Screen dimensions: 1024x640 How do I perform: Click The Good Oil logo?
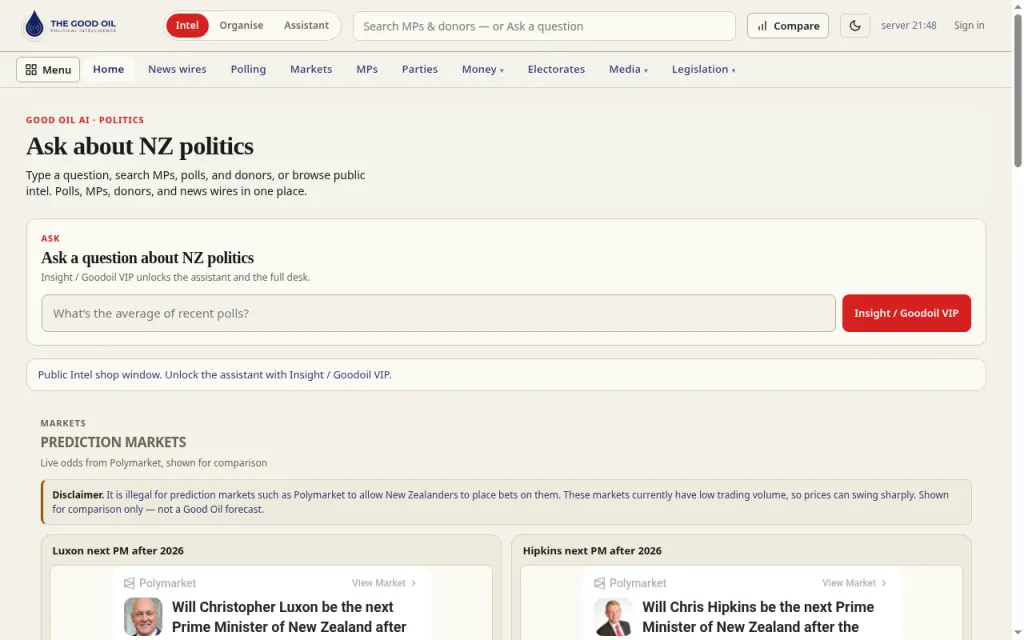coord(70,25)
